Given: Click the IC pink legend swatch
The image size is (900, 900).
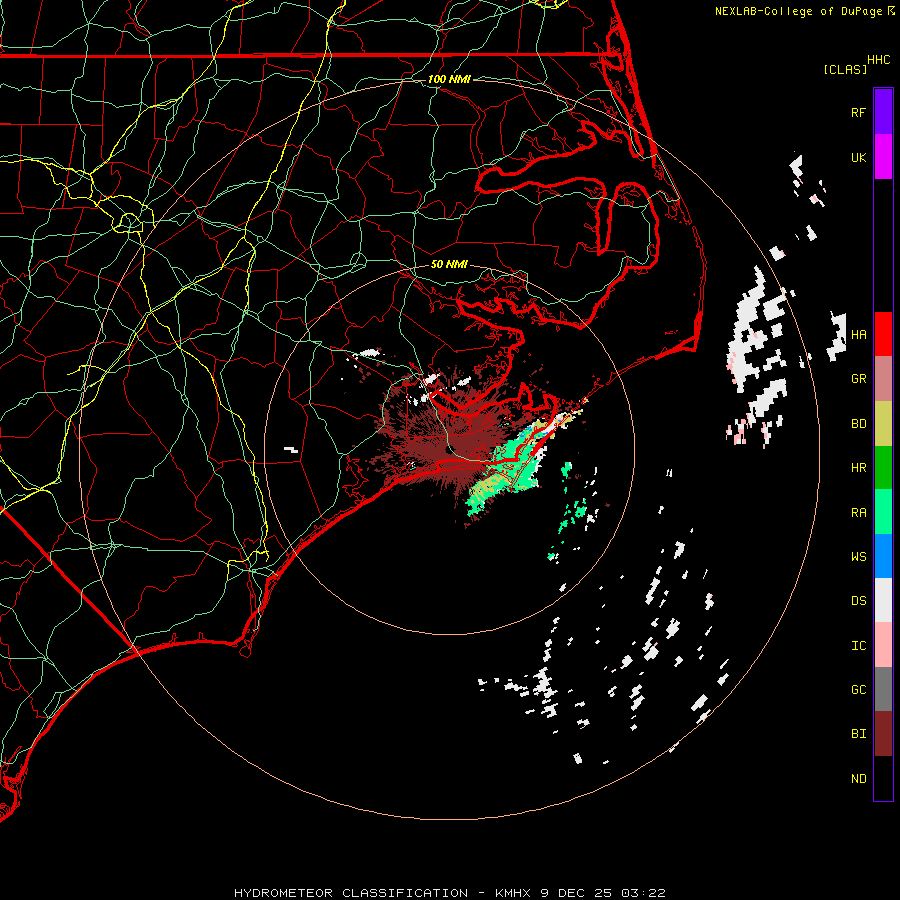Looking at the screenshot, I should (x=883, y=645).
